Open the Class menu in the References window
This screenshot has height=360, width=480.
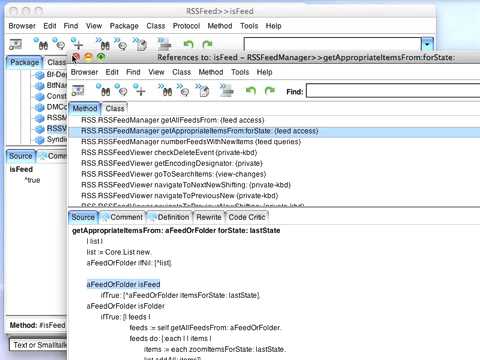181,72
